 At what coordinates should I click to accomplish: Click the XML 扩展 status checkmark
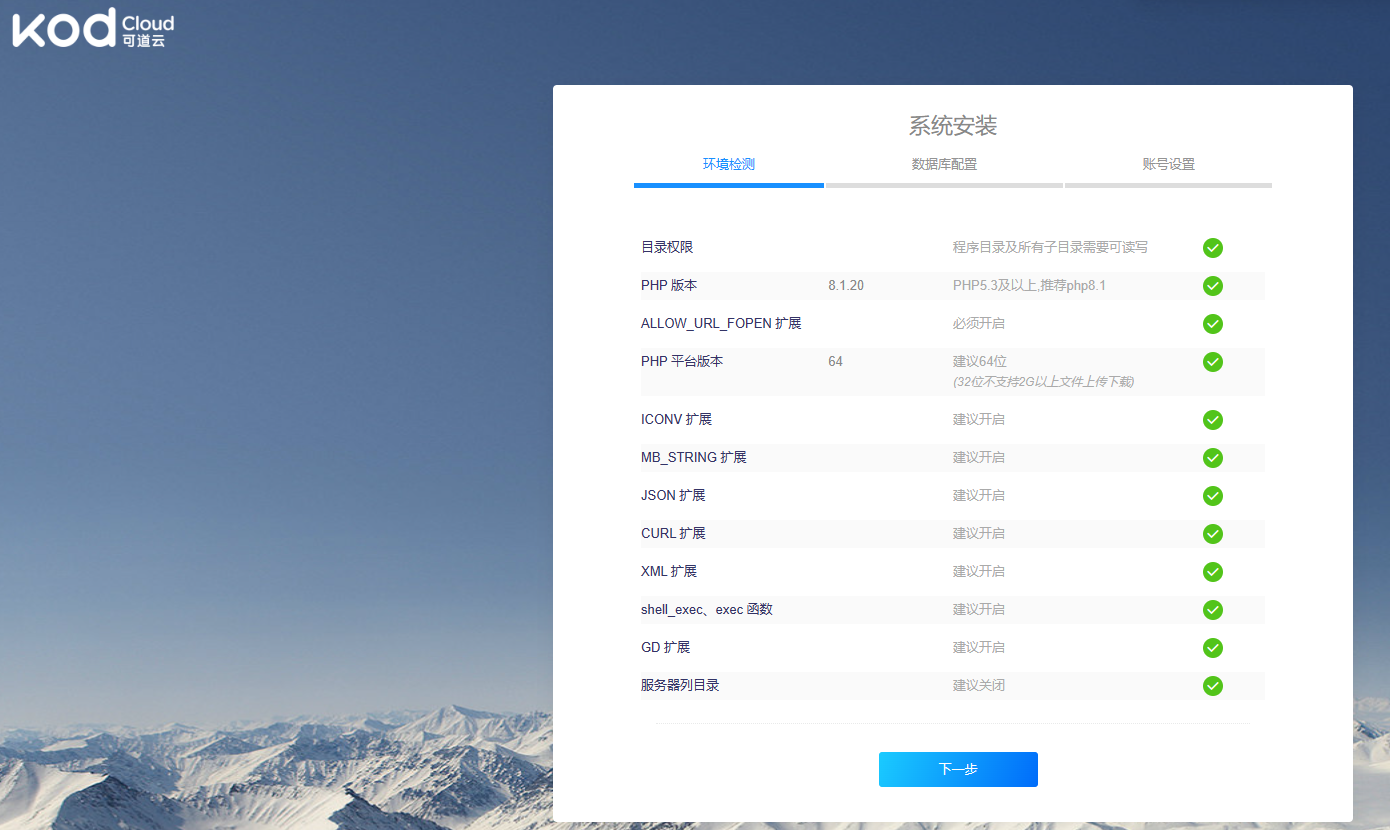pyautogui.click(x=1213, y=572)
